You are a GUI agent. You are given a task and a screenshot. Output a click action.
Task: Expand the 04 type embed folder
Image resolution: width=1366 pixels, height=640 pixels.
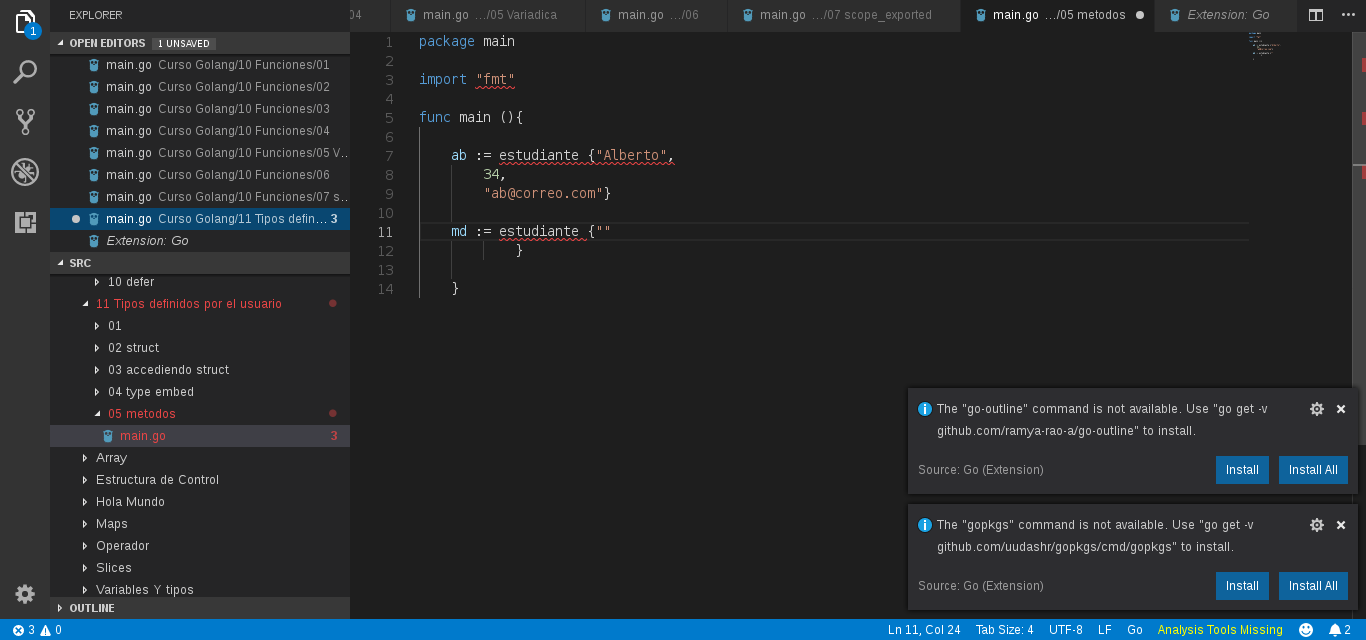(97, 392)
